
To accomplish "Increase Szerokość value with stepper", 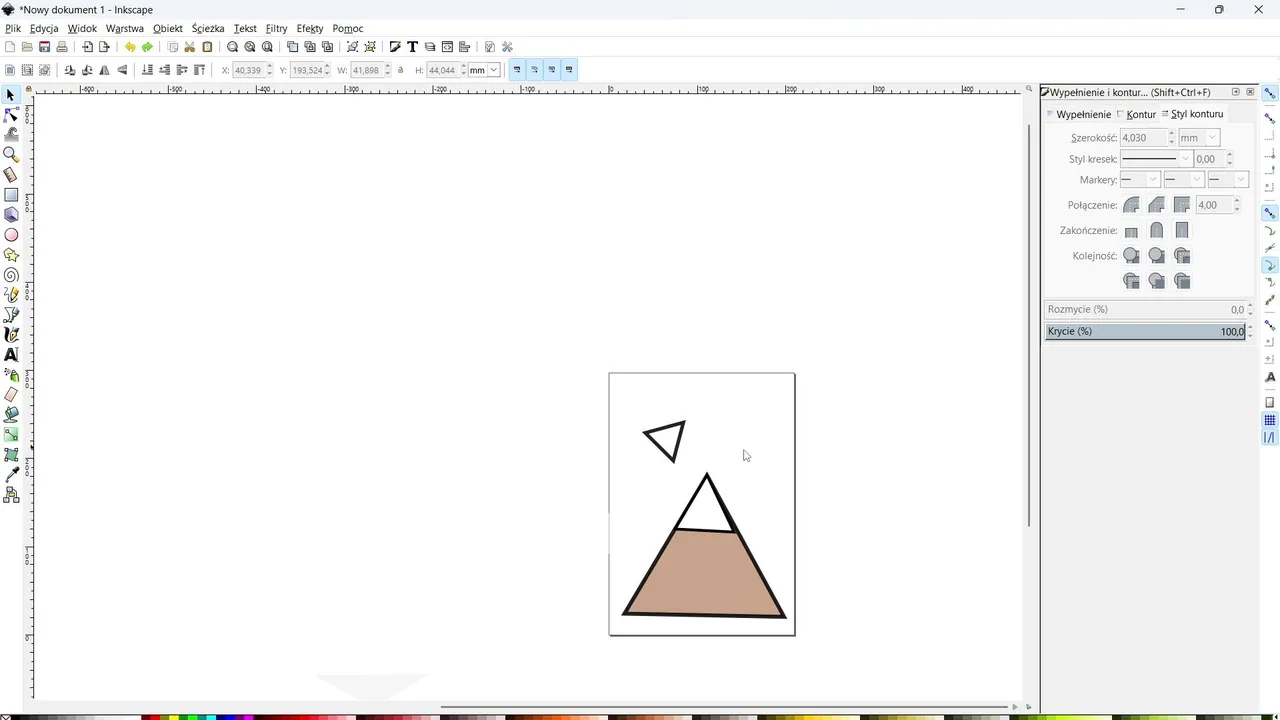I will point(1172,134).
